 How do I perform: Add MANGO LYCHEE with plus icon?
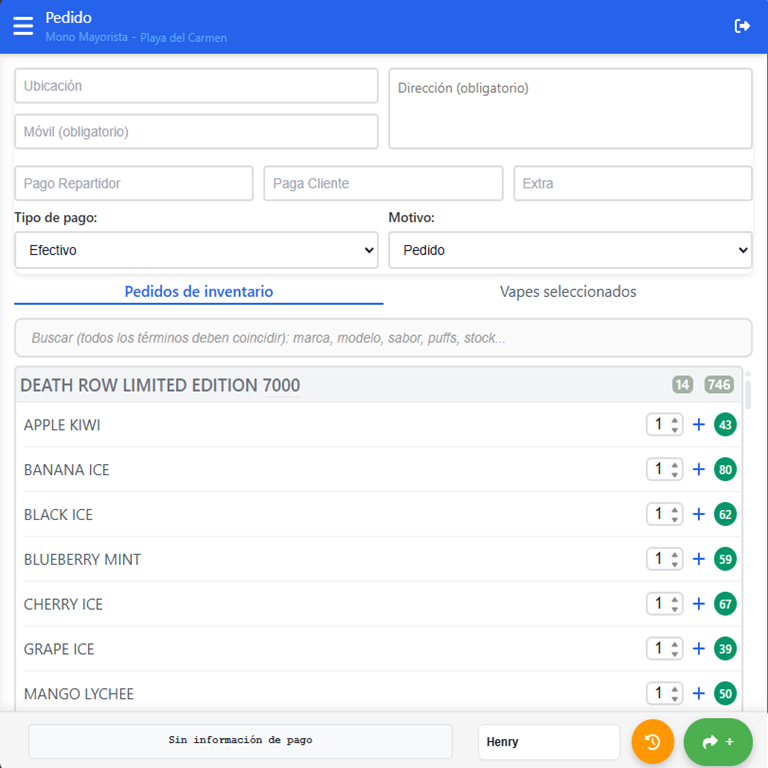[699, 694]
